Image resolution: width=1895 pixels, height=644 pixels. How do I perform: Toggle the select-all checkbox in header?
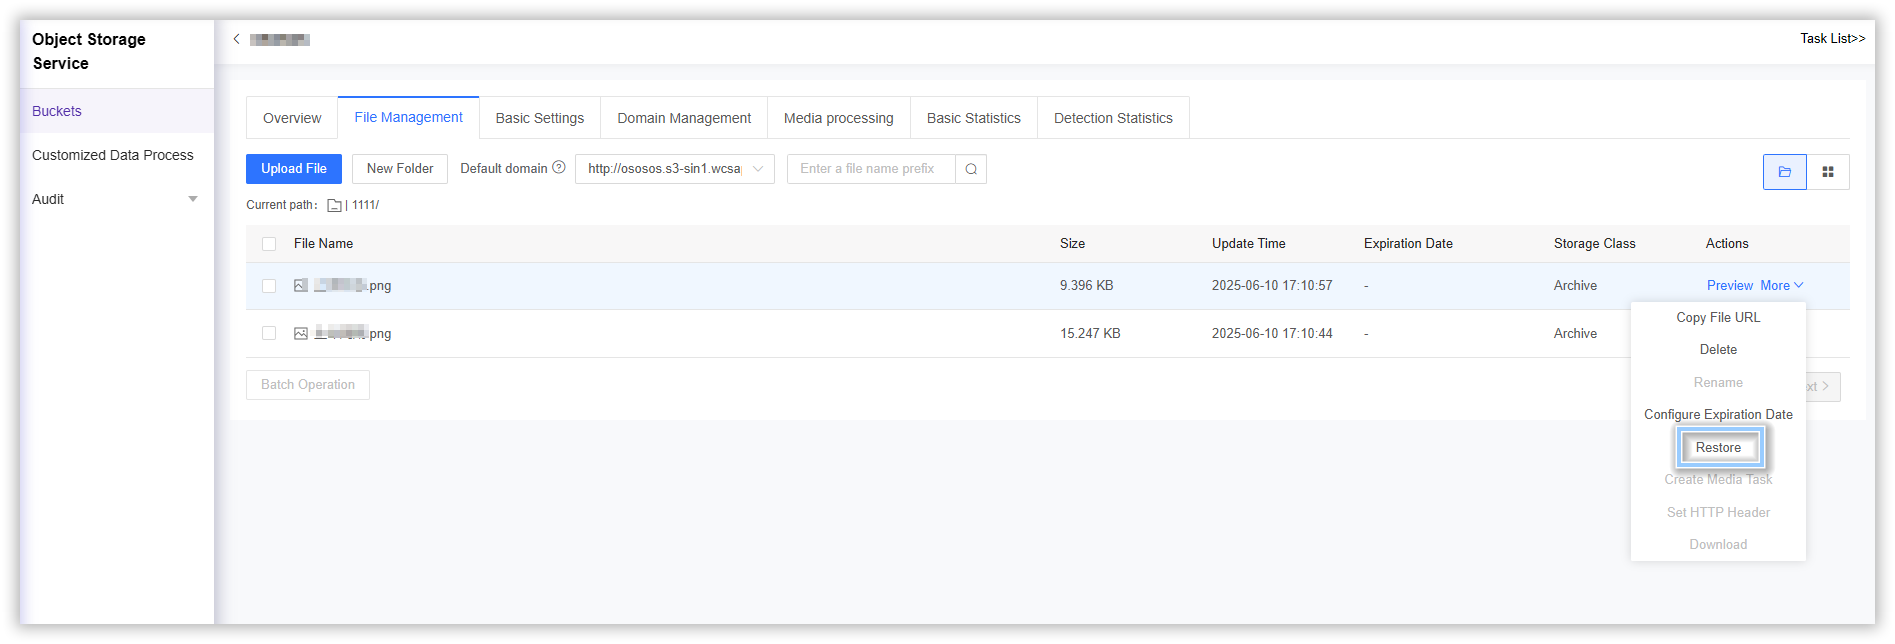tap(269, 244)
